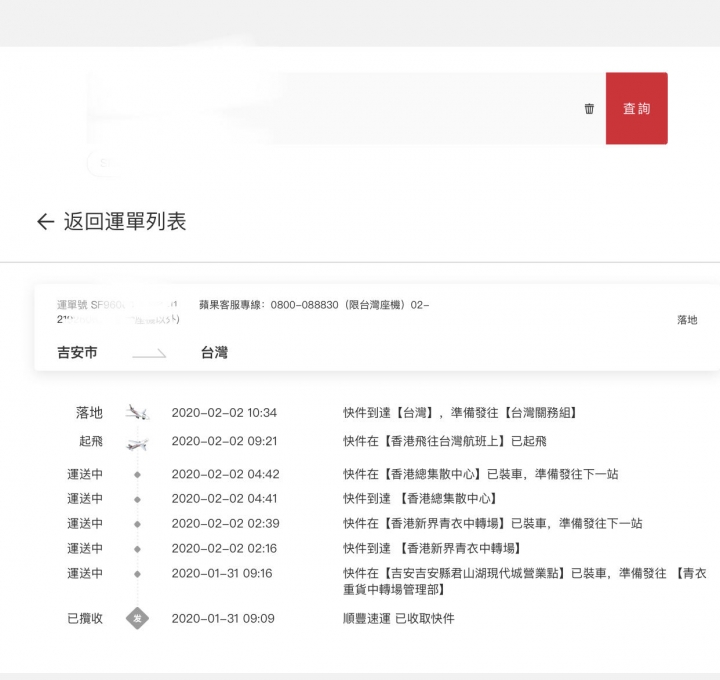This screenshot has width=720, height=680.
Task: Click the tracking number input field
Action: click(346, 108)
